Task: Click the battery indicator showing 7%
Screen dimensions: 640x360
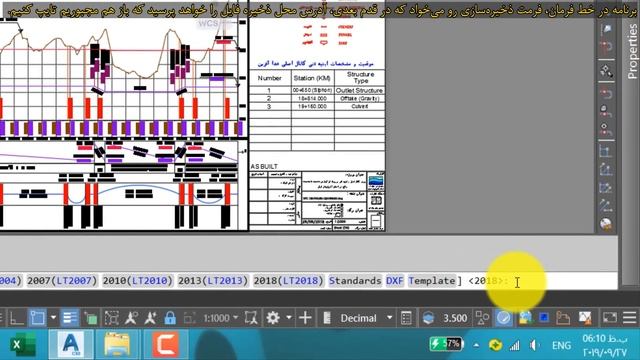Action: [x=446, y=344]
